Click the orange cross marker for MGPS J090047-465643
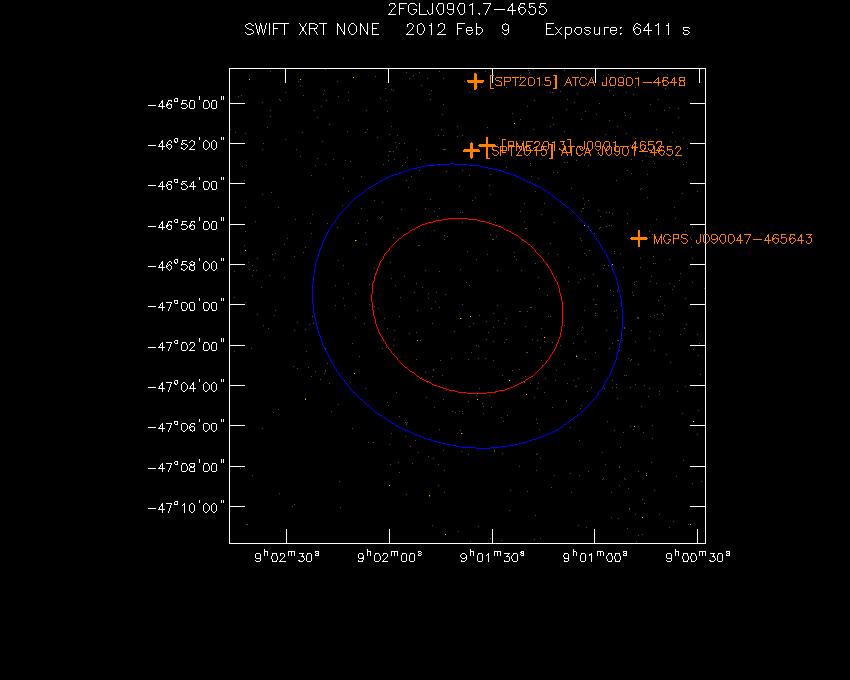 click(x=639, y=239)
